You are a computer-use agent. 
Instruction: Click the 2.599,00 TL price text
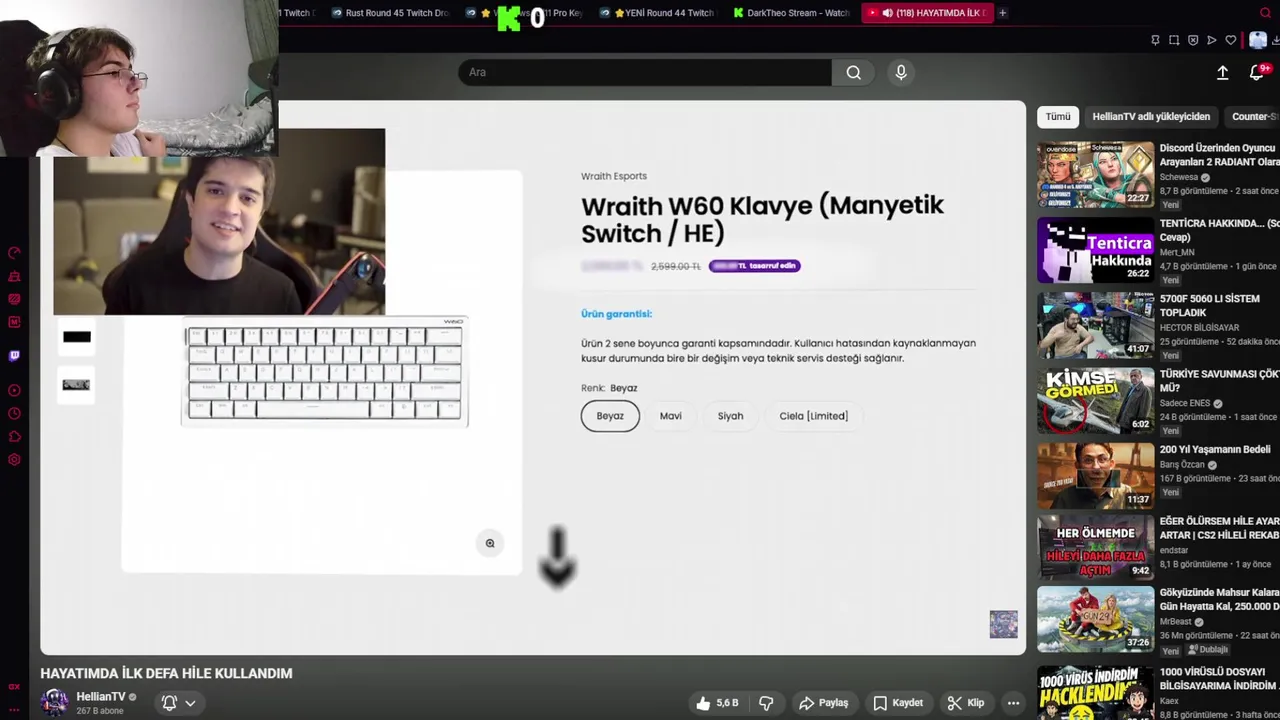(676, 266)
